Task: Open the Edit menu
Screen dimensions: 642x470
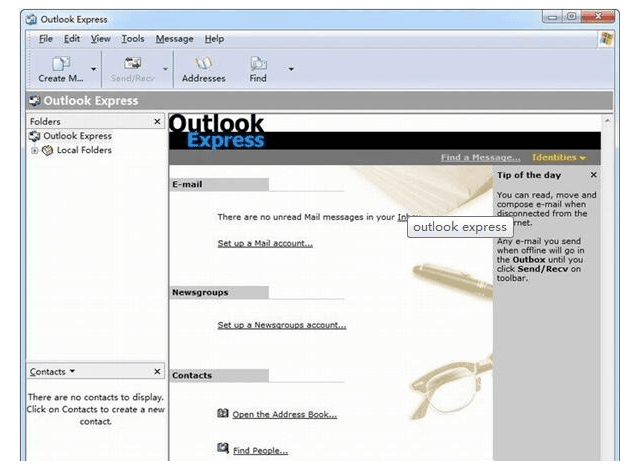Action: tap(72, 39)
